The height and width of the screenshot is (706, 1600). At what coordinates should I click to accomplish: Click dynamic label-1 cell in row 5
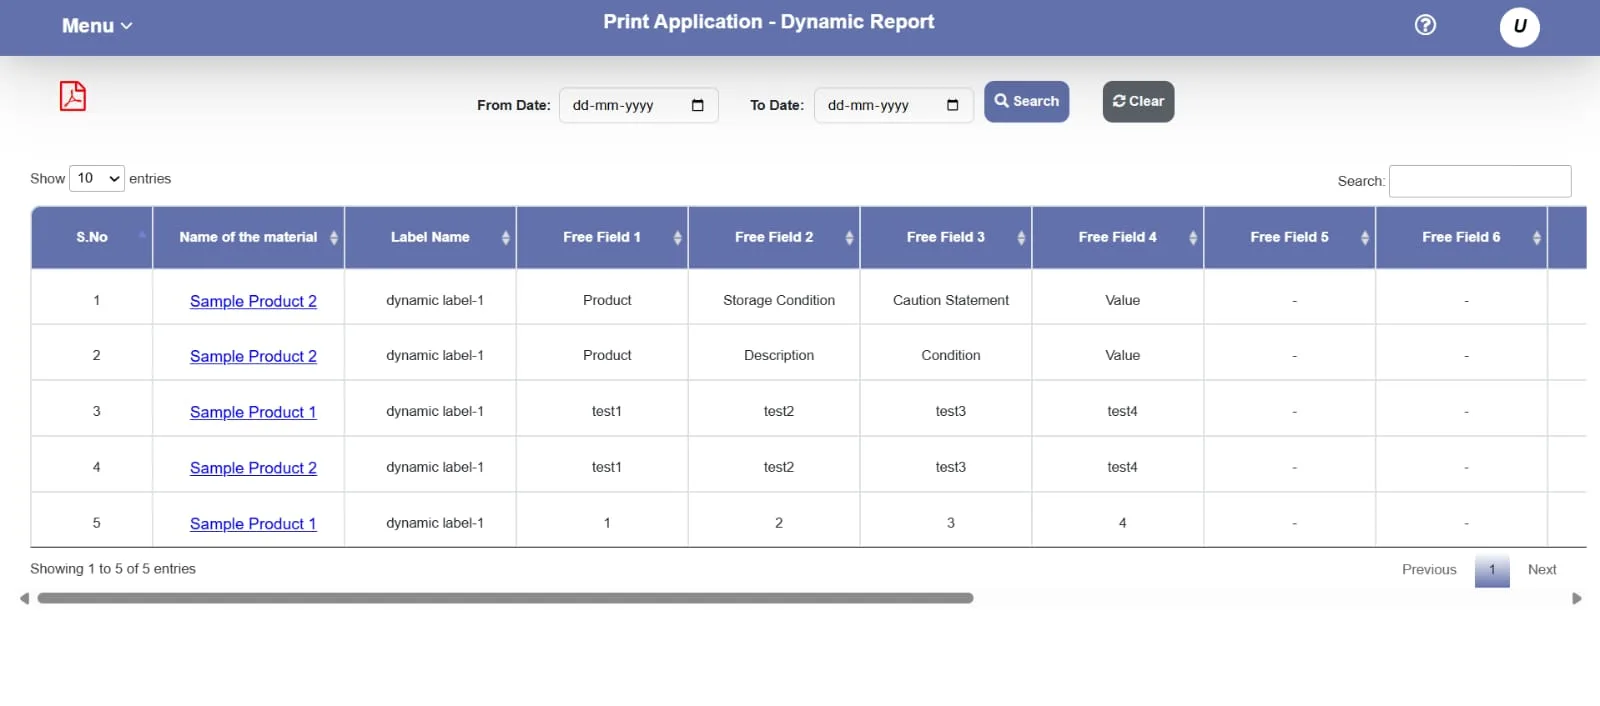pos(430,520)
